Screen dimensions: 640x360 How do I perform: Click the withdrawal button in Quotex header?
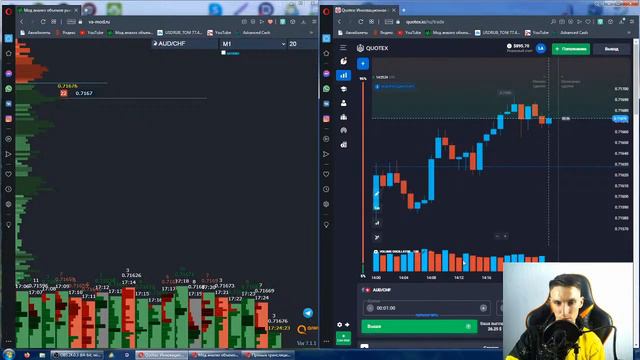click(611, 49)
